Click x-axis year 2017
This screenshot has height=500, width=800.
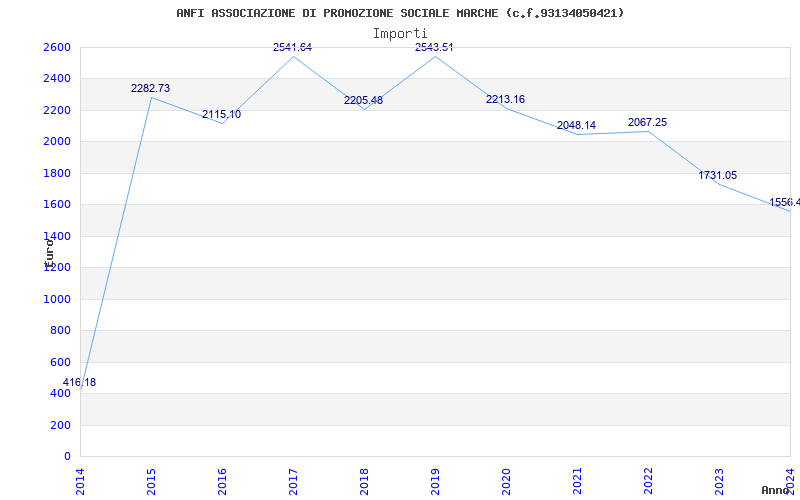293,482
